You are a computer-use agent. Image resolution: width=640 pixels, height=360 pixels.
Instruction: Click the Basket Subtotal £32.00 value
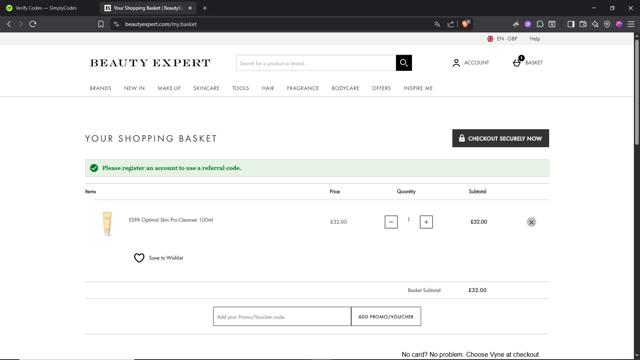point(478,290)
